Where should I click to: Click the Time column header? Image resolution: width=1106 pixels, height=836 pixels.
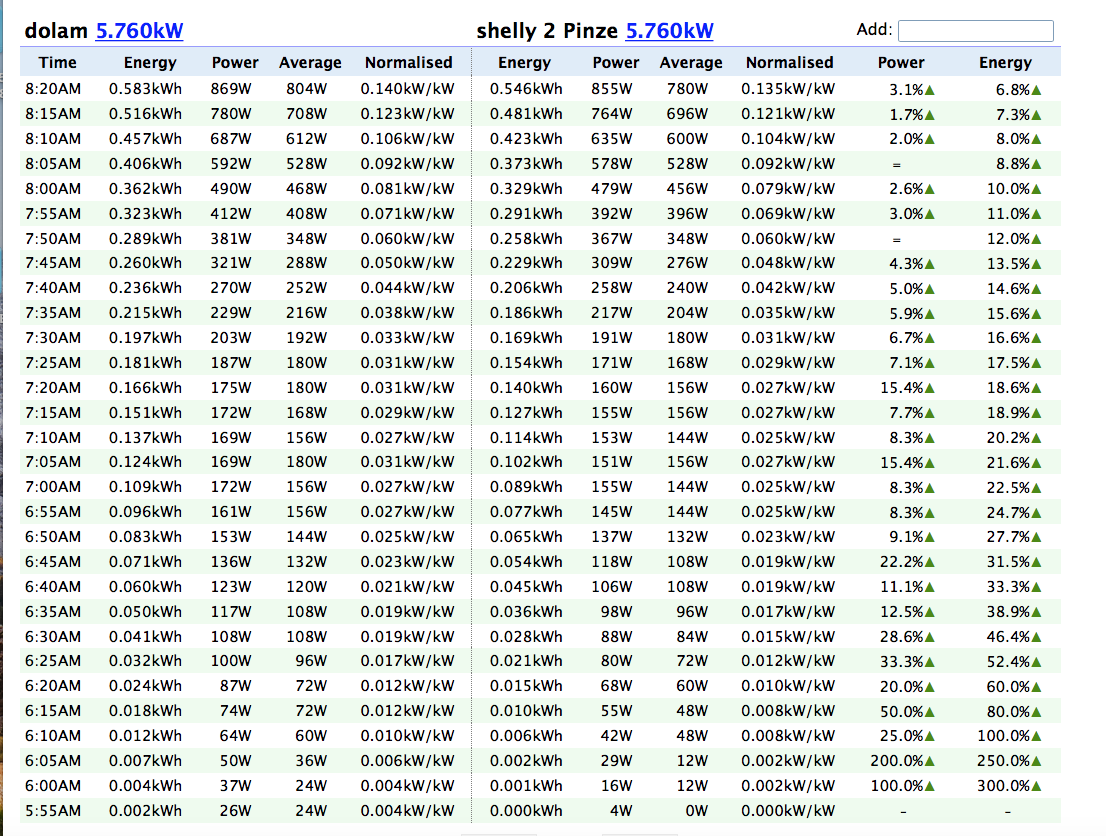pos(57,62)
